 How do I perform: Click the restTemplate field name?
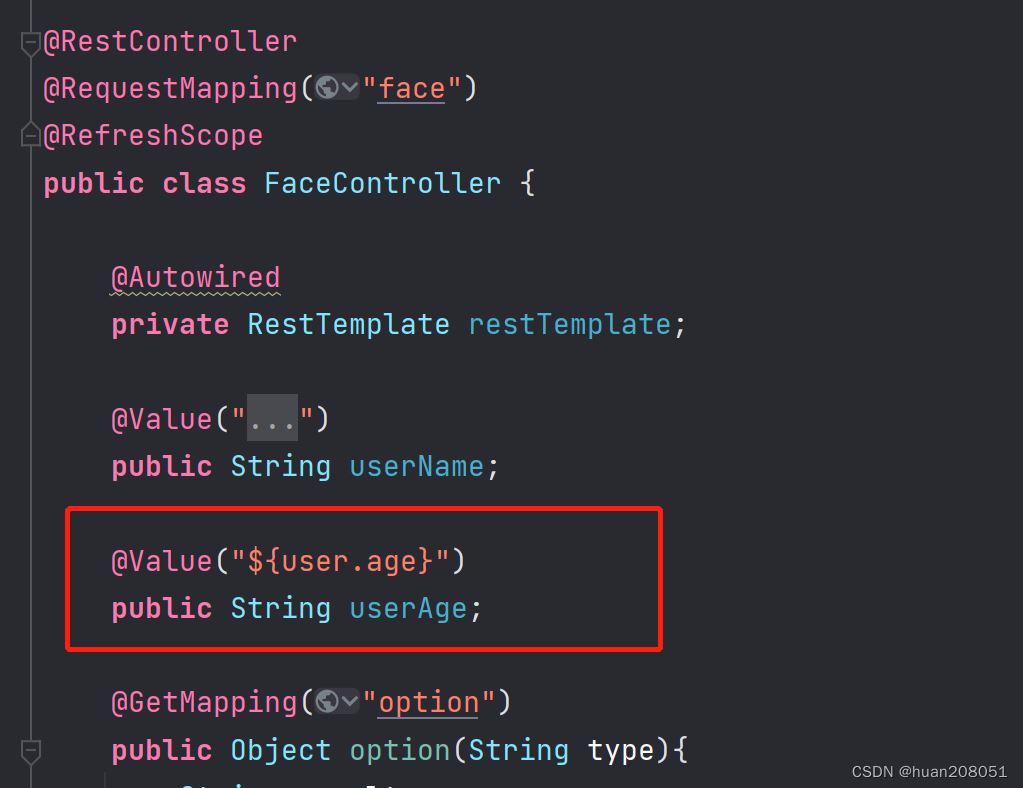pos(570,325)
